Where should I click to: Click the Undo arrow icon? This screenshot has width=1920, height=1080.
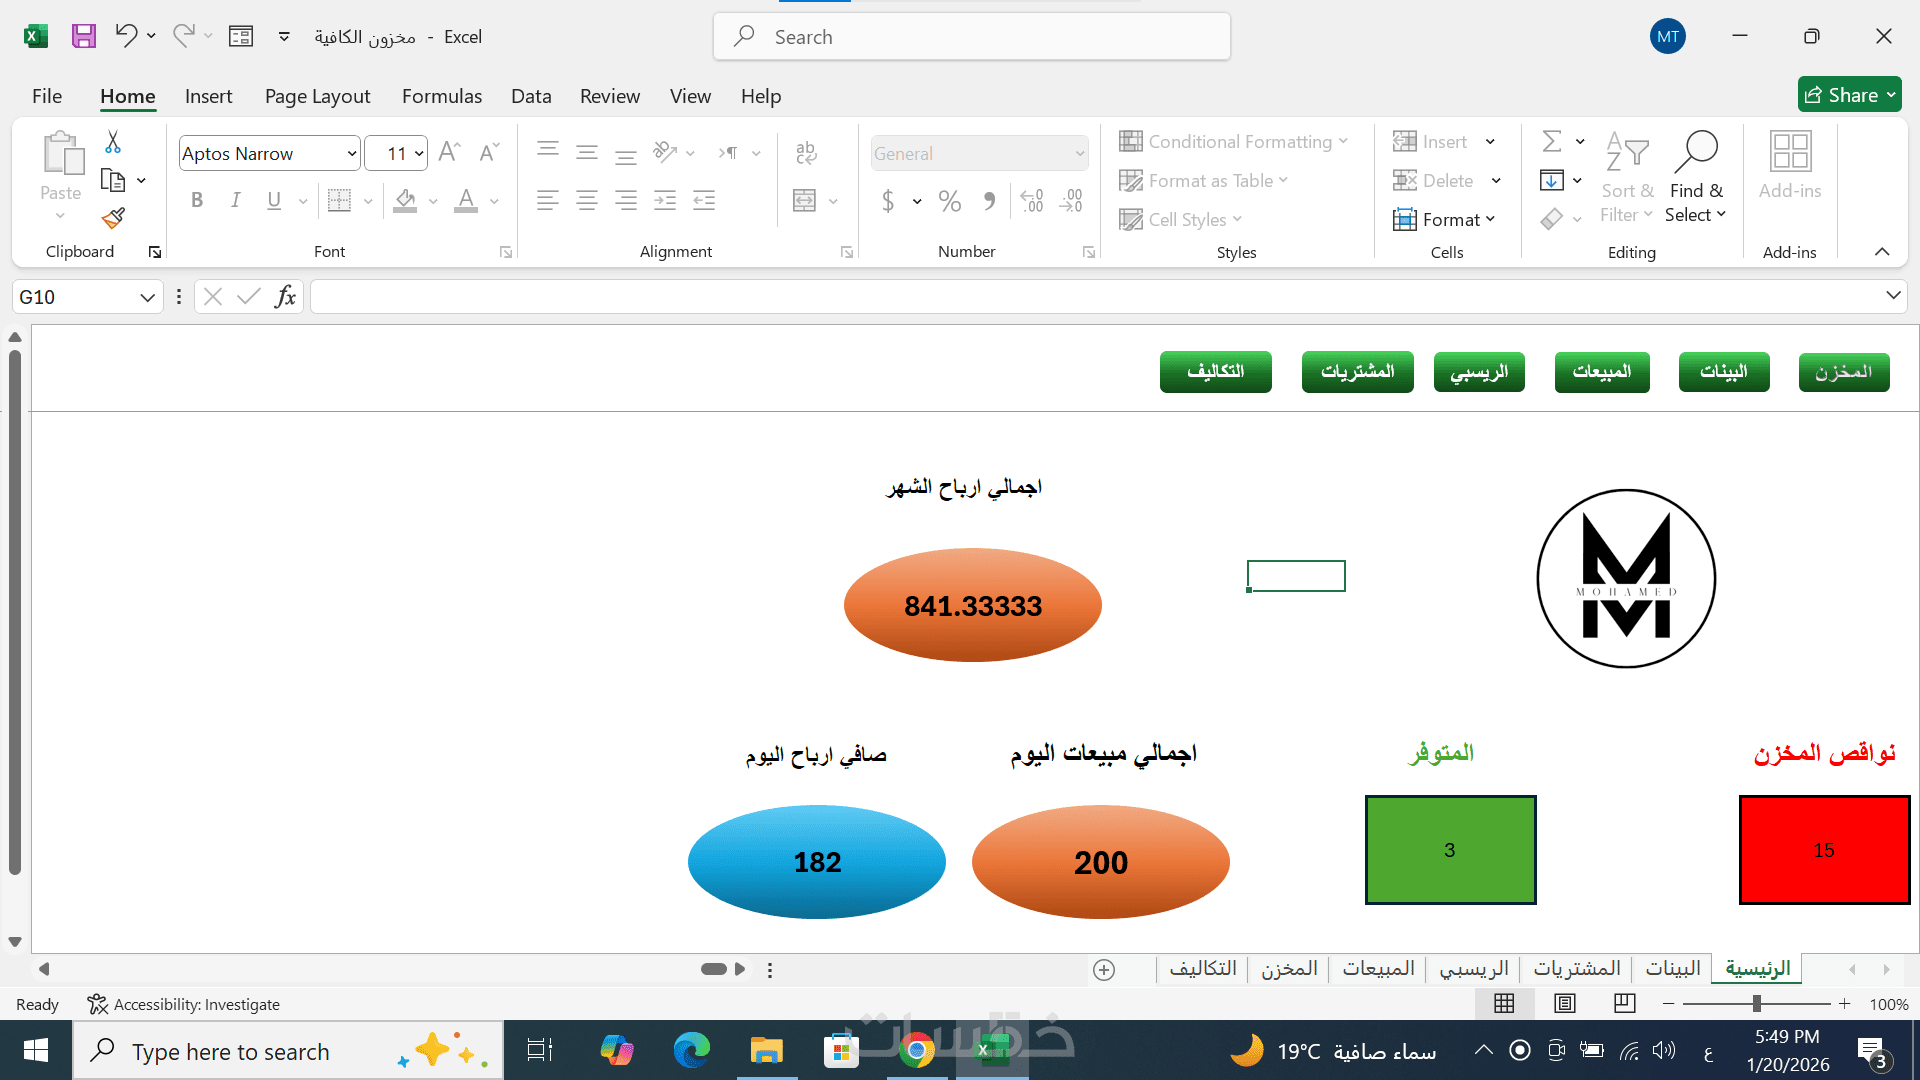126,36
